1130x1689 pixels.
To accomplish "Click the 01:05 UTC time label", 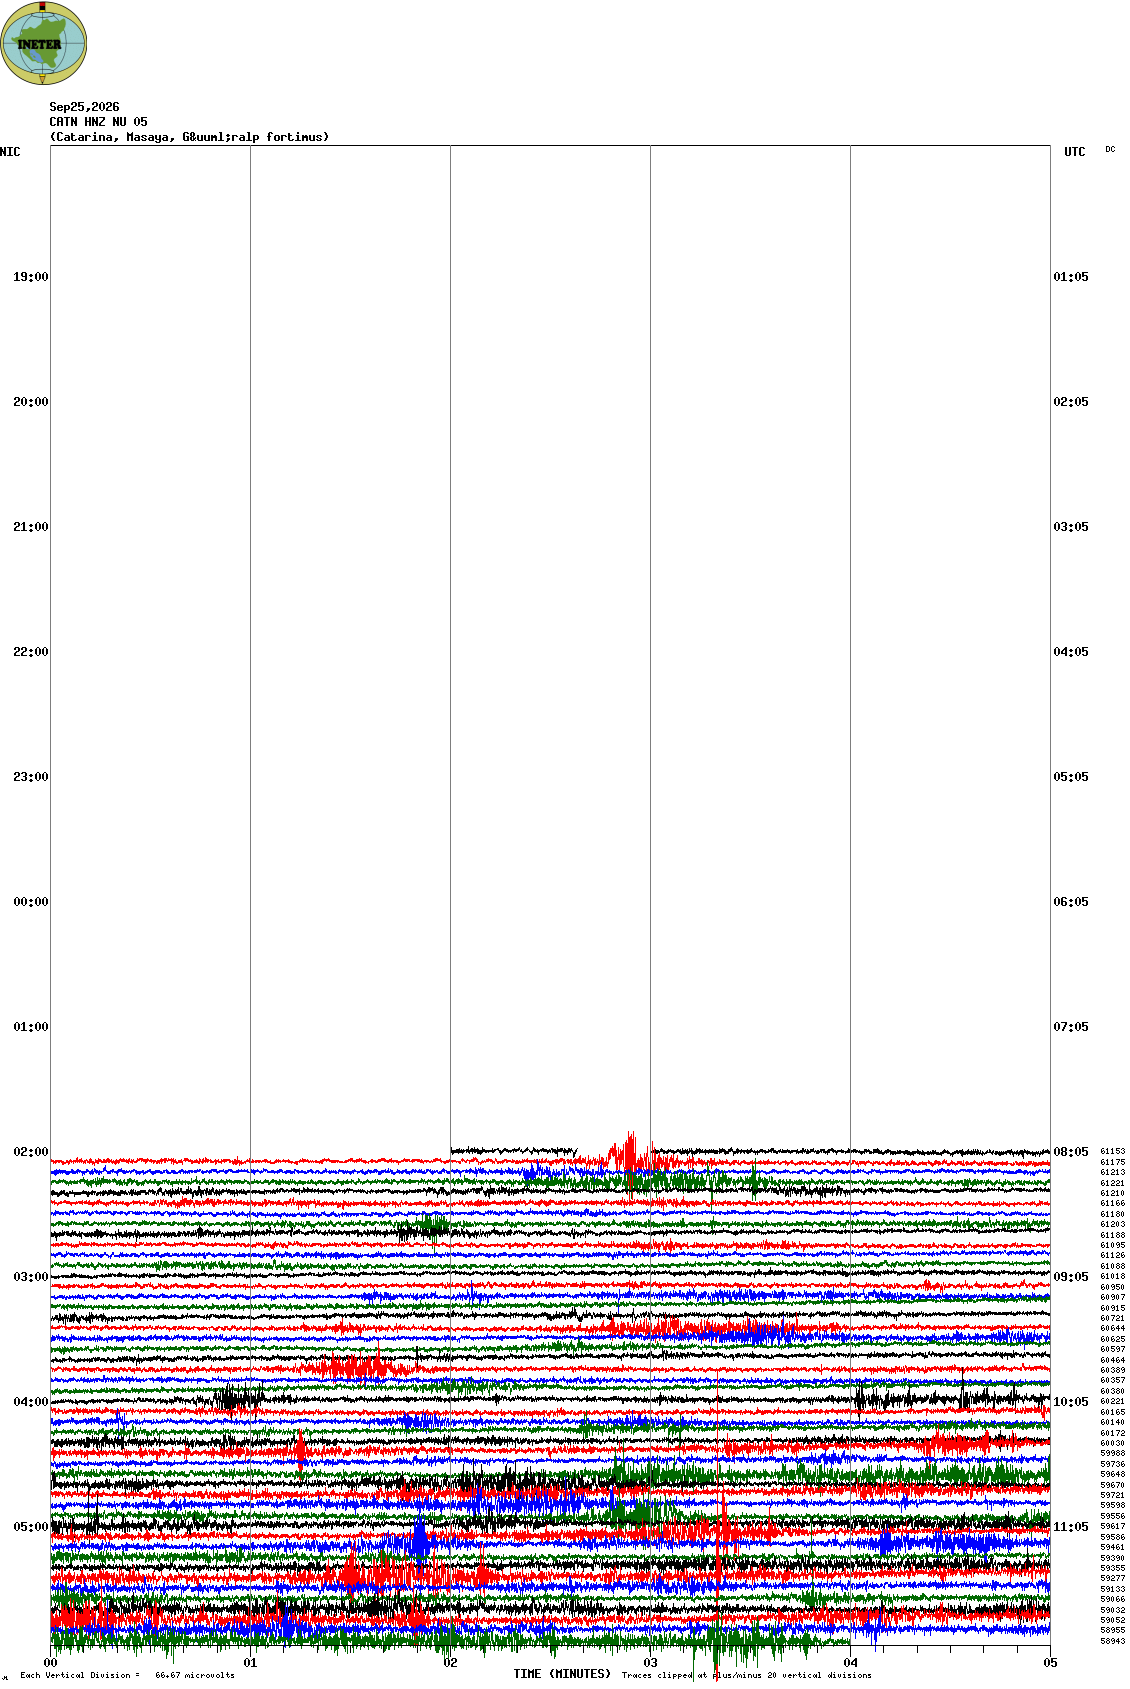I will point(1071,277).
